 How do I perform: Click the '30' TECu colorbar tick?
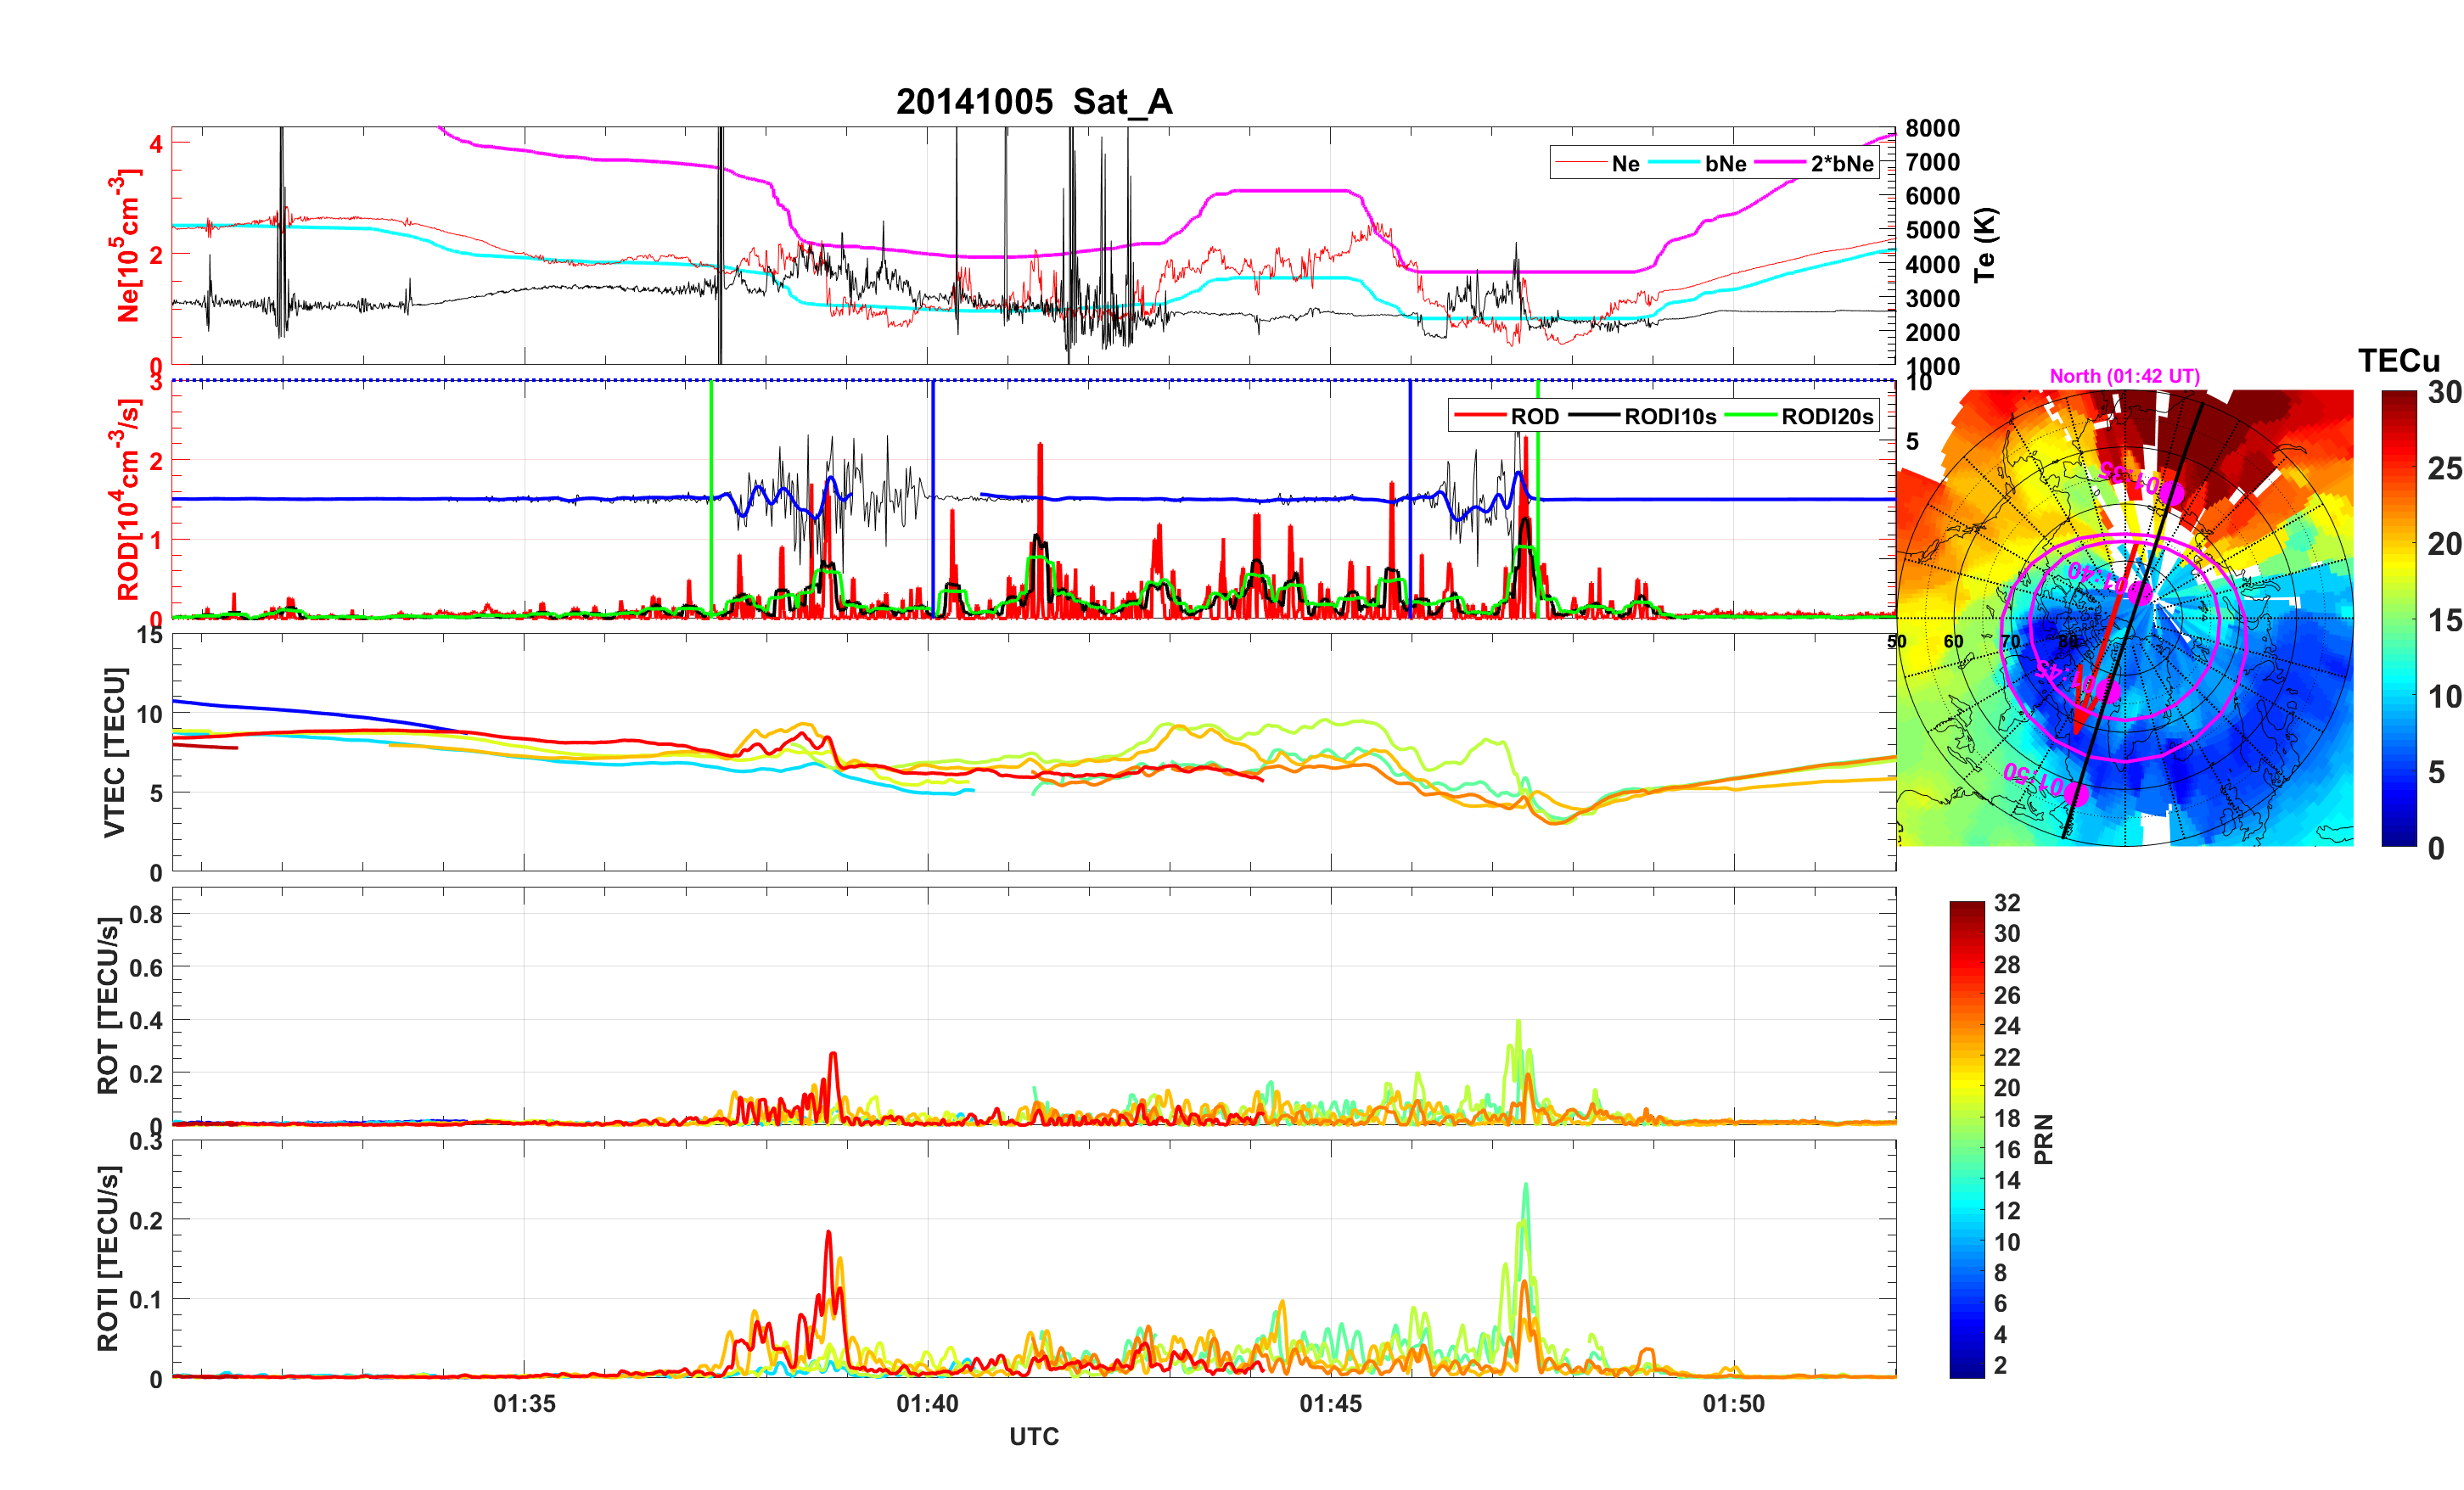[x=2445, y=392]
